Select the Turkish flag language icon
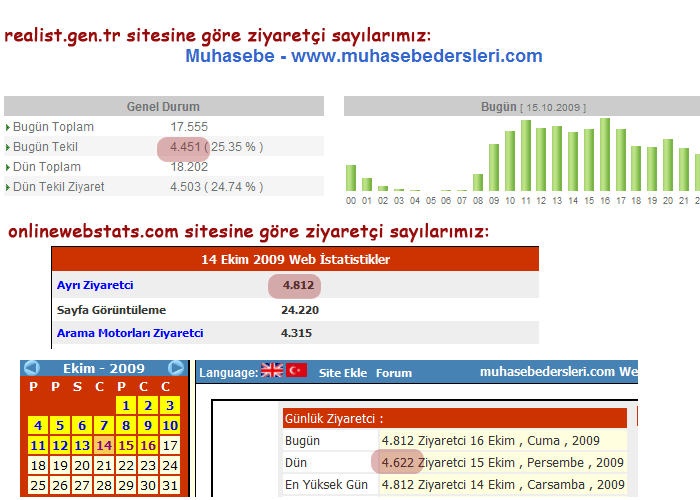 [x=297, y=371]
